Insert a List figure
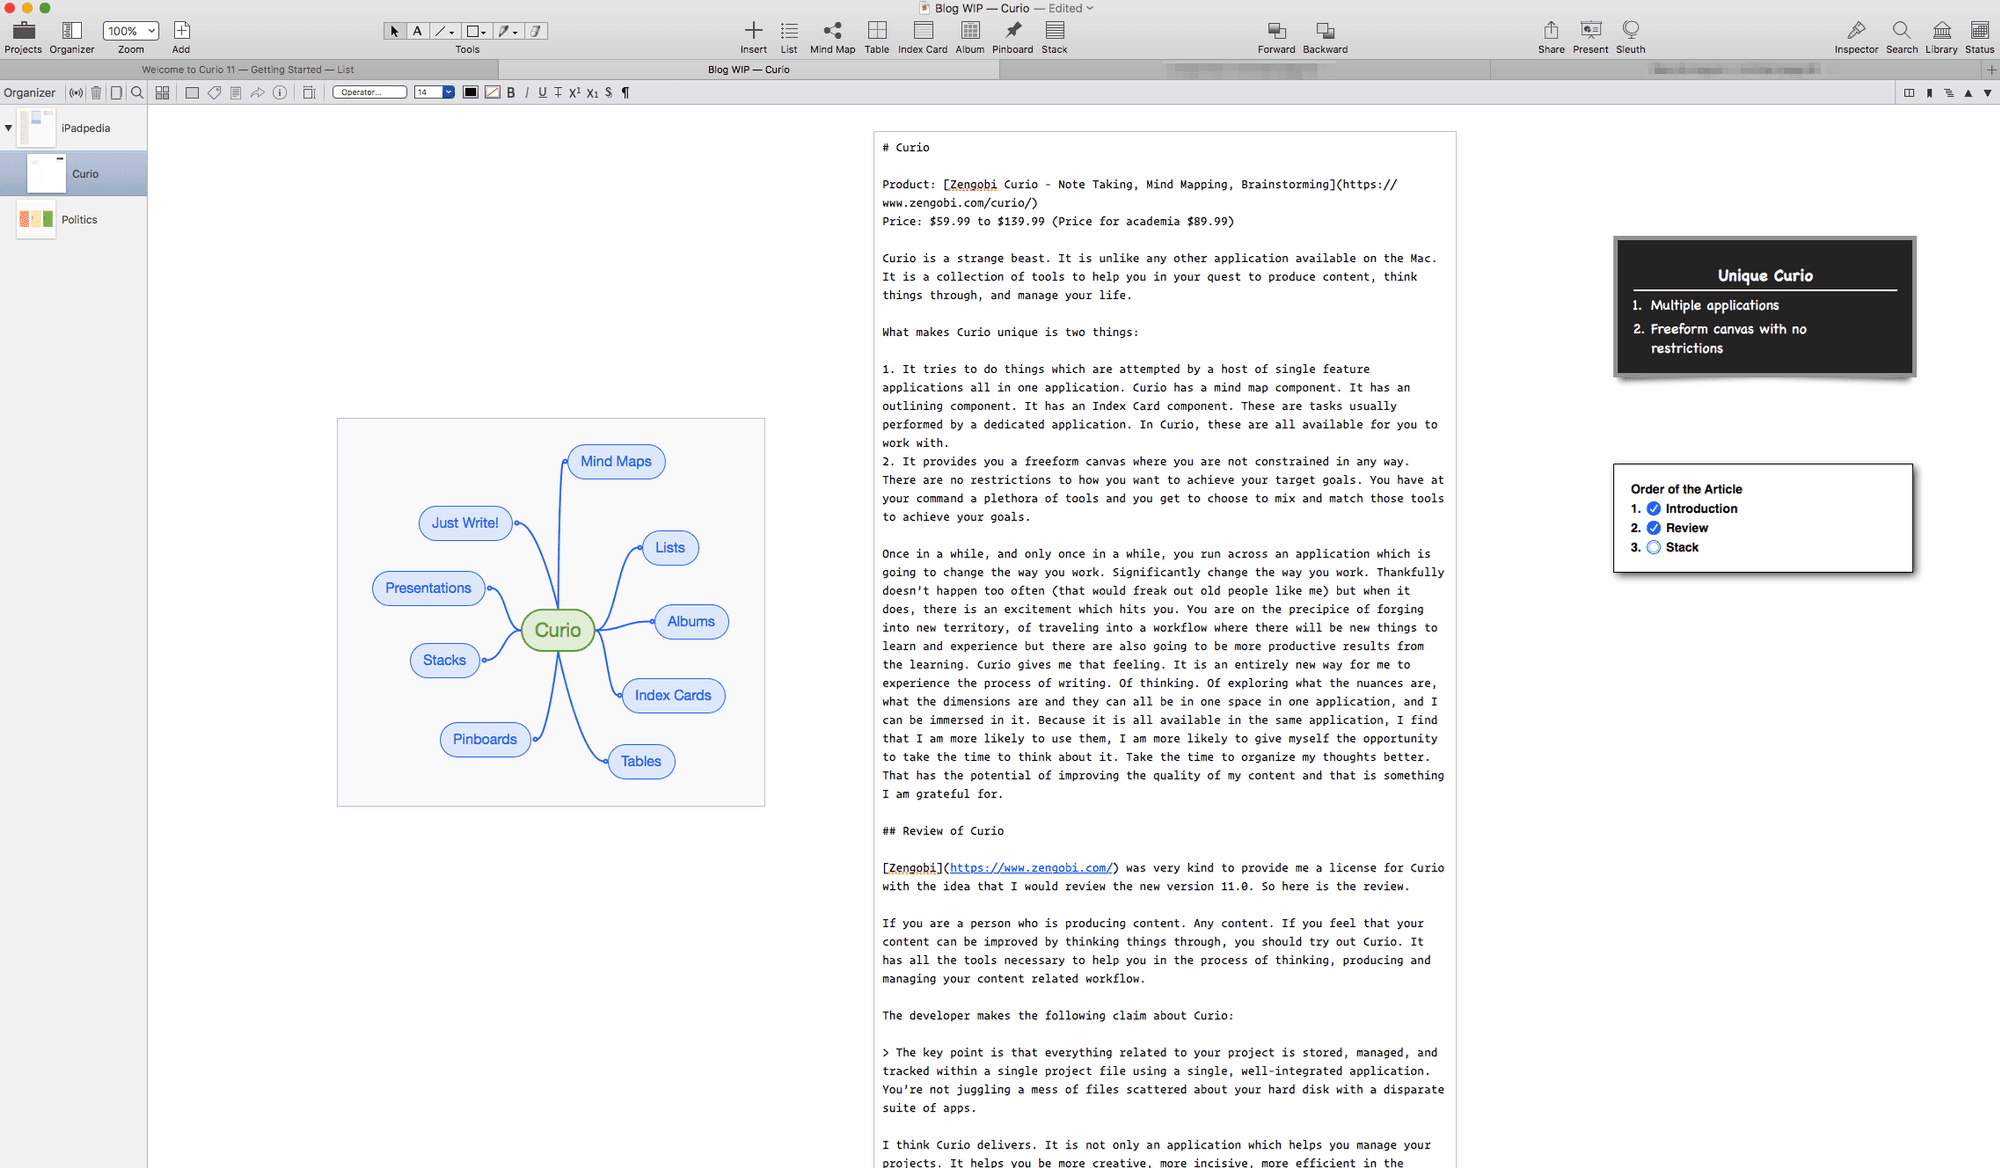2000x1168 pixels. point(789,30)
